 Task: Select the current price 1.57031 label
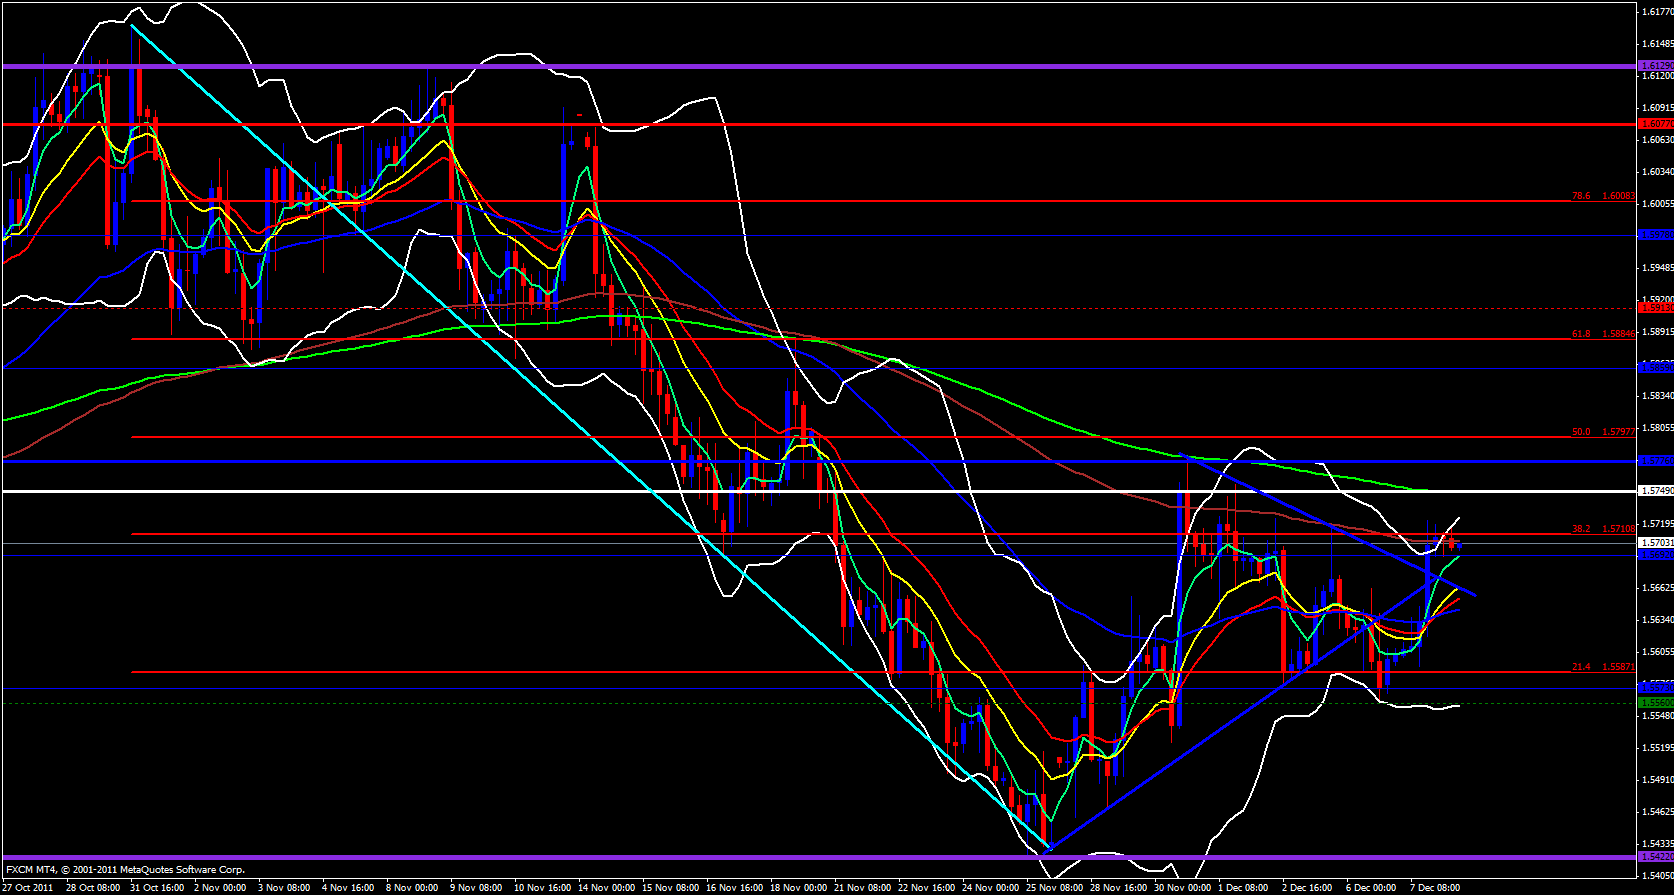click(1656, 543)
